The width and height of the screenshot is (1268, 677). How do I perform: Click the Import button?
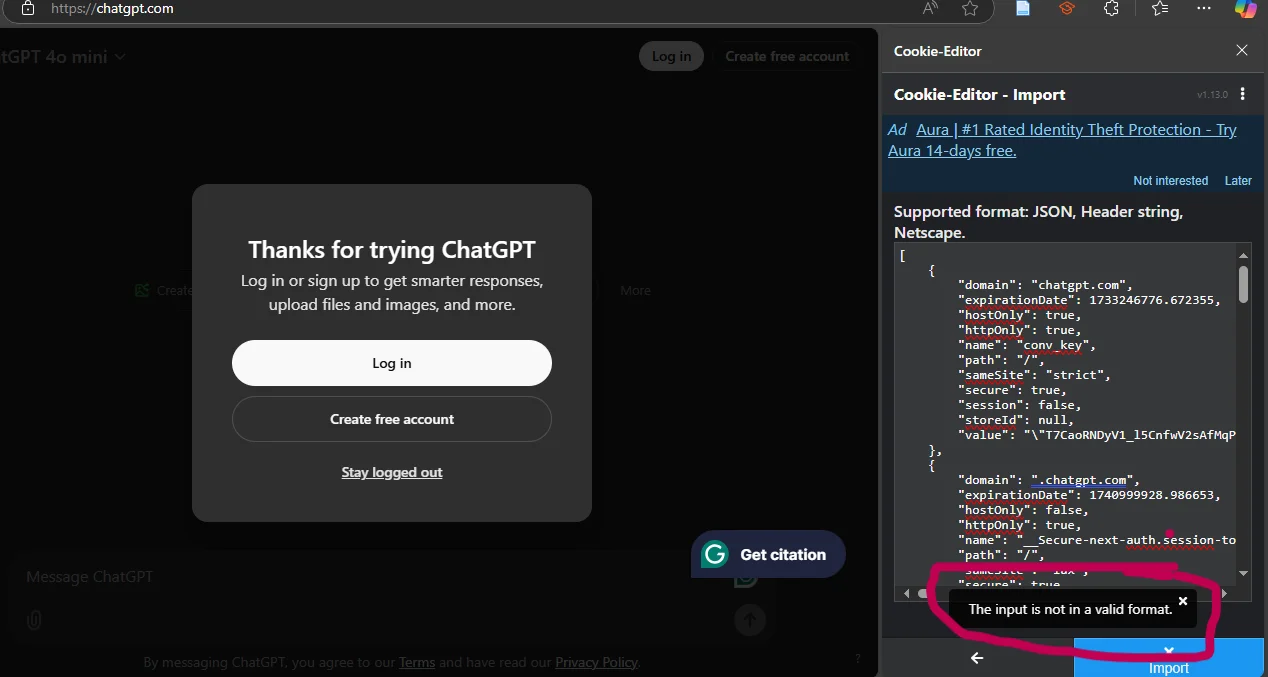pyautogui.click(x=1169, y=658)
